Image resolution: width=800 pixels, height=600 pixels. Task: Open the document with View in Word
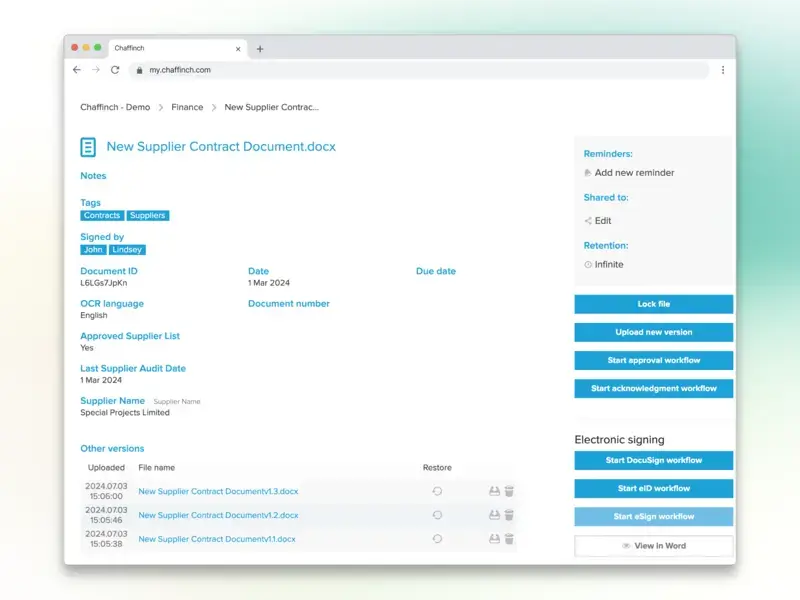(654, 546)
